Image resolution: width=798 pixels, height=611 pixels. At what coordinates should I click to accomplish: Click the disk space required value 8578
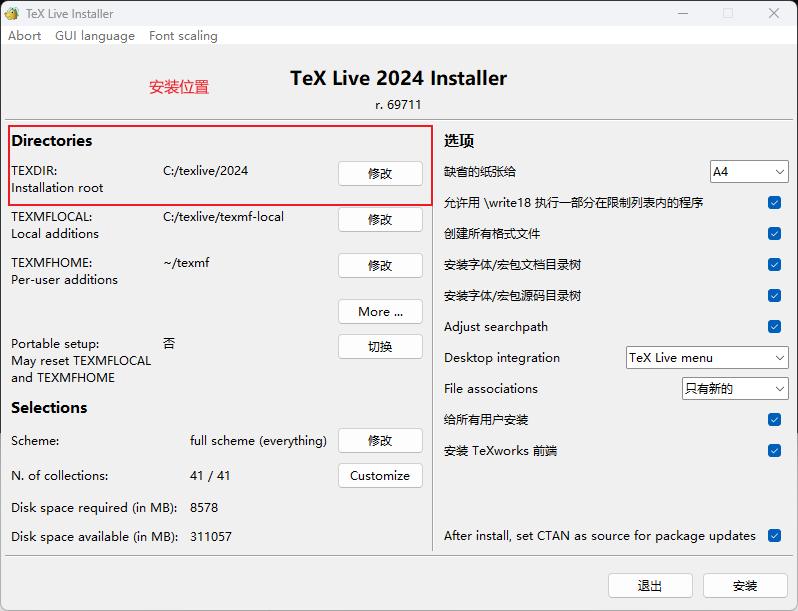point(204,508)
